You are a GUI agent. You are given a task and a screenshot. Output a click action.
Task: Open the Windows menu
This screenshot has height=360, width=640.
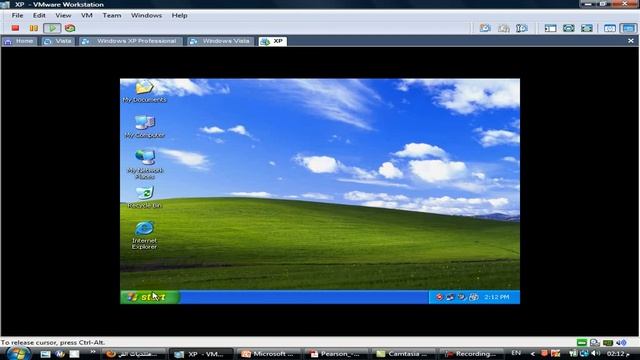click(146, 15)
